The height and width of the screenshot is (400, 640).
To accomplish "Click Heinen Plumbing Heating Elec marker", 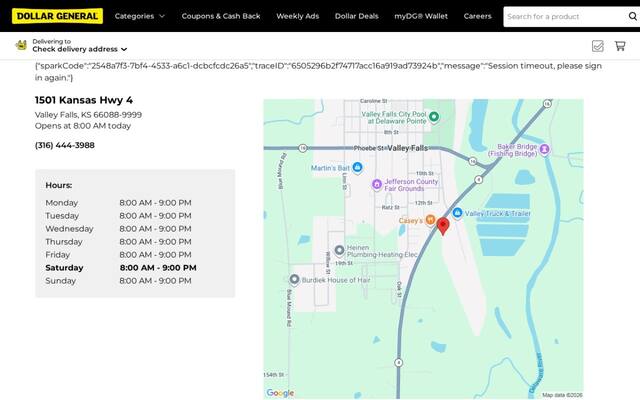I will click(x=339, y=250).
